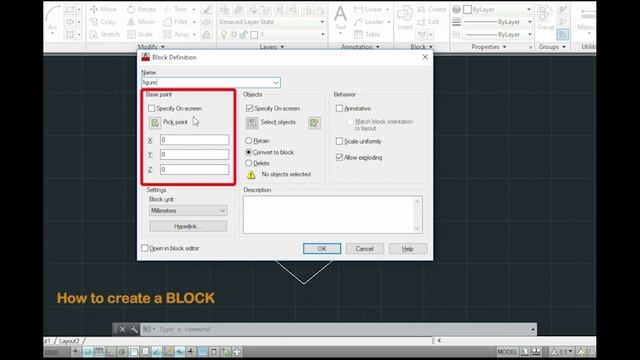Select the Trim tool in the ribbon
This screenshot has height=360, width=640.
click(175, 9)
